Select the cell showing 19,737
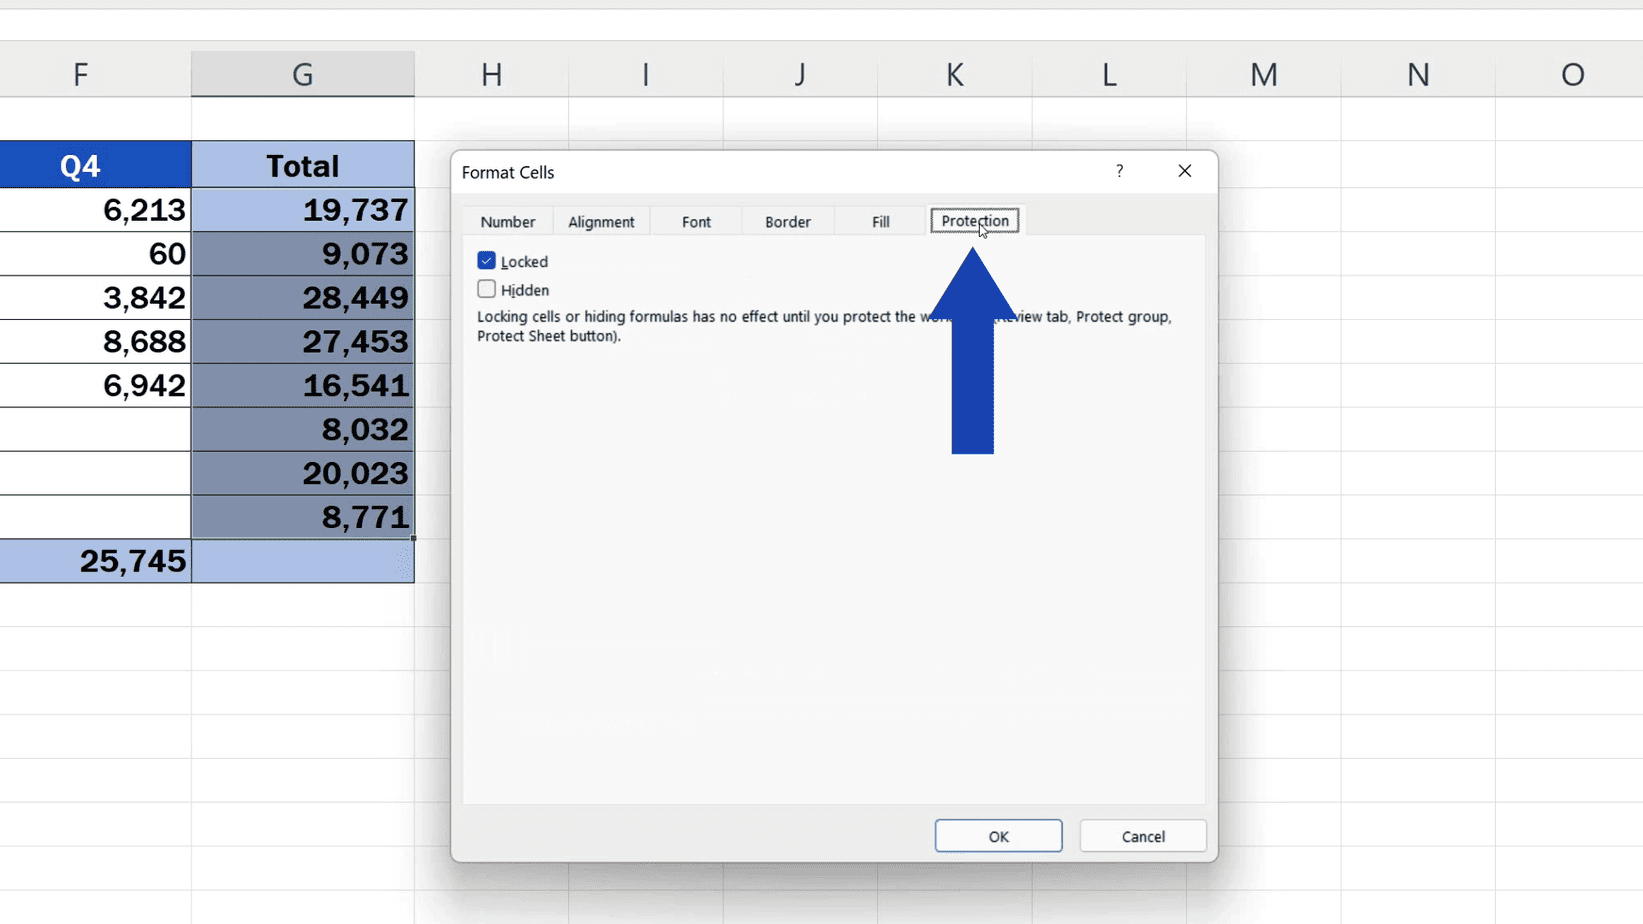 (302, 210)
